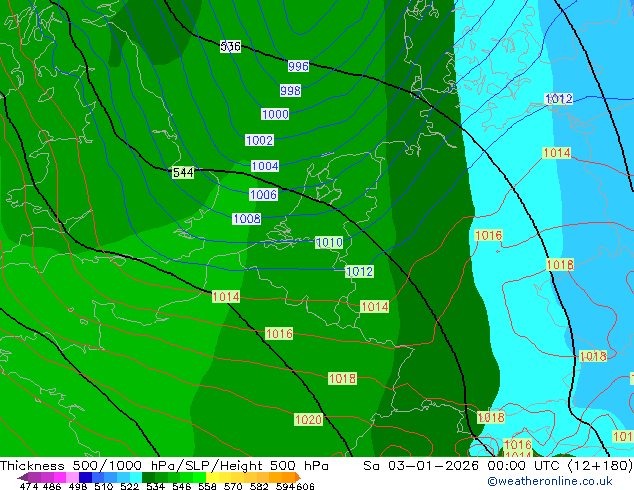Screen dimensions: 634x490
Task: Click the 474 legend value
Action: point(29,486)
